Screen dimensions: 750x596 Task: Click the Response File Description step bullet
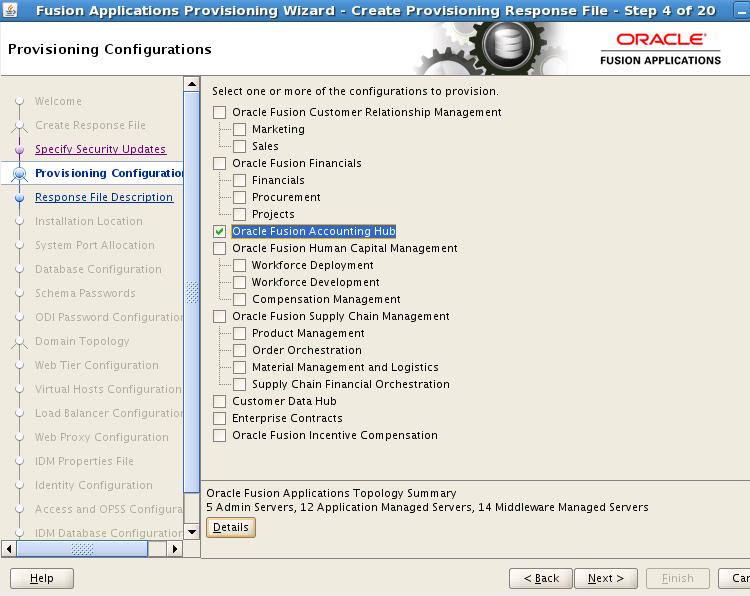click(19, 197)
